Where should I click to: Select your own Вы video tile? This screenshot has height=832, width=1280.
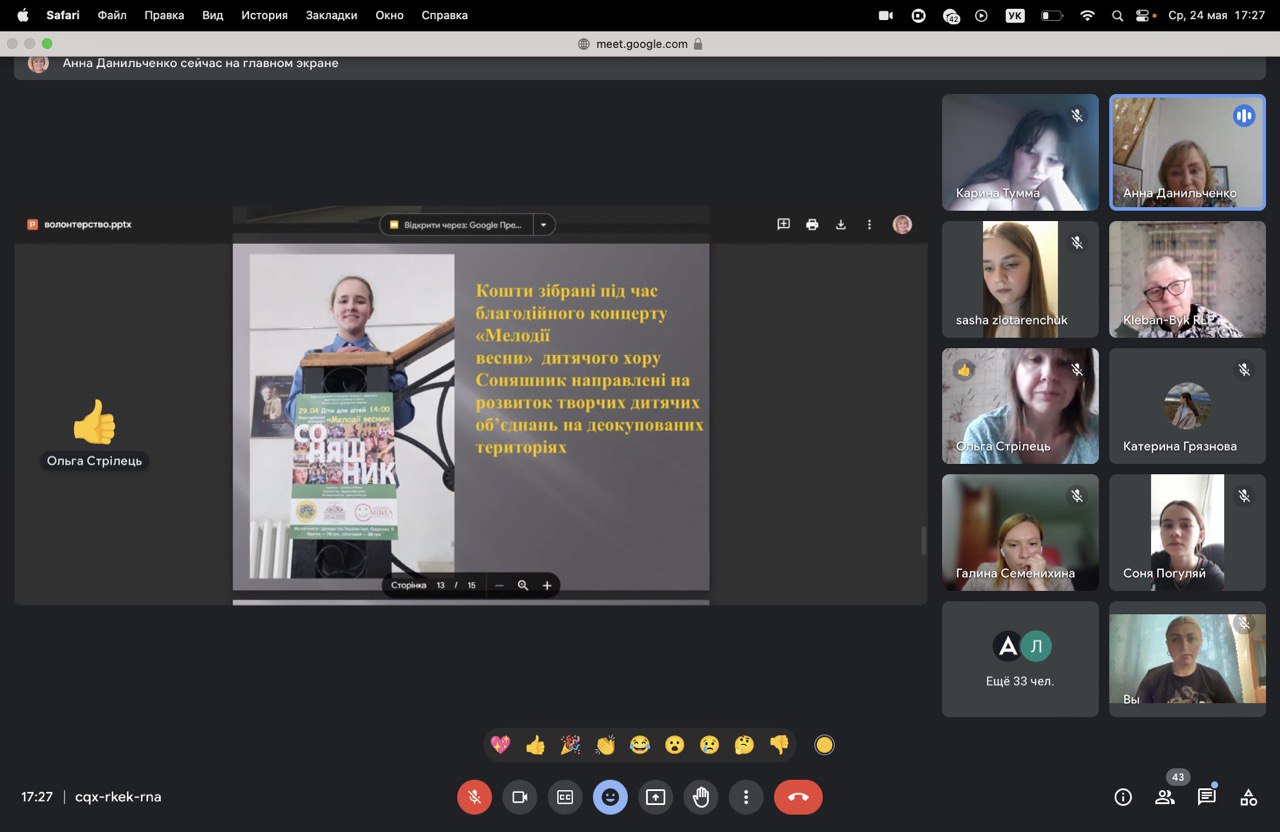[1187, 659]
